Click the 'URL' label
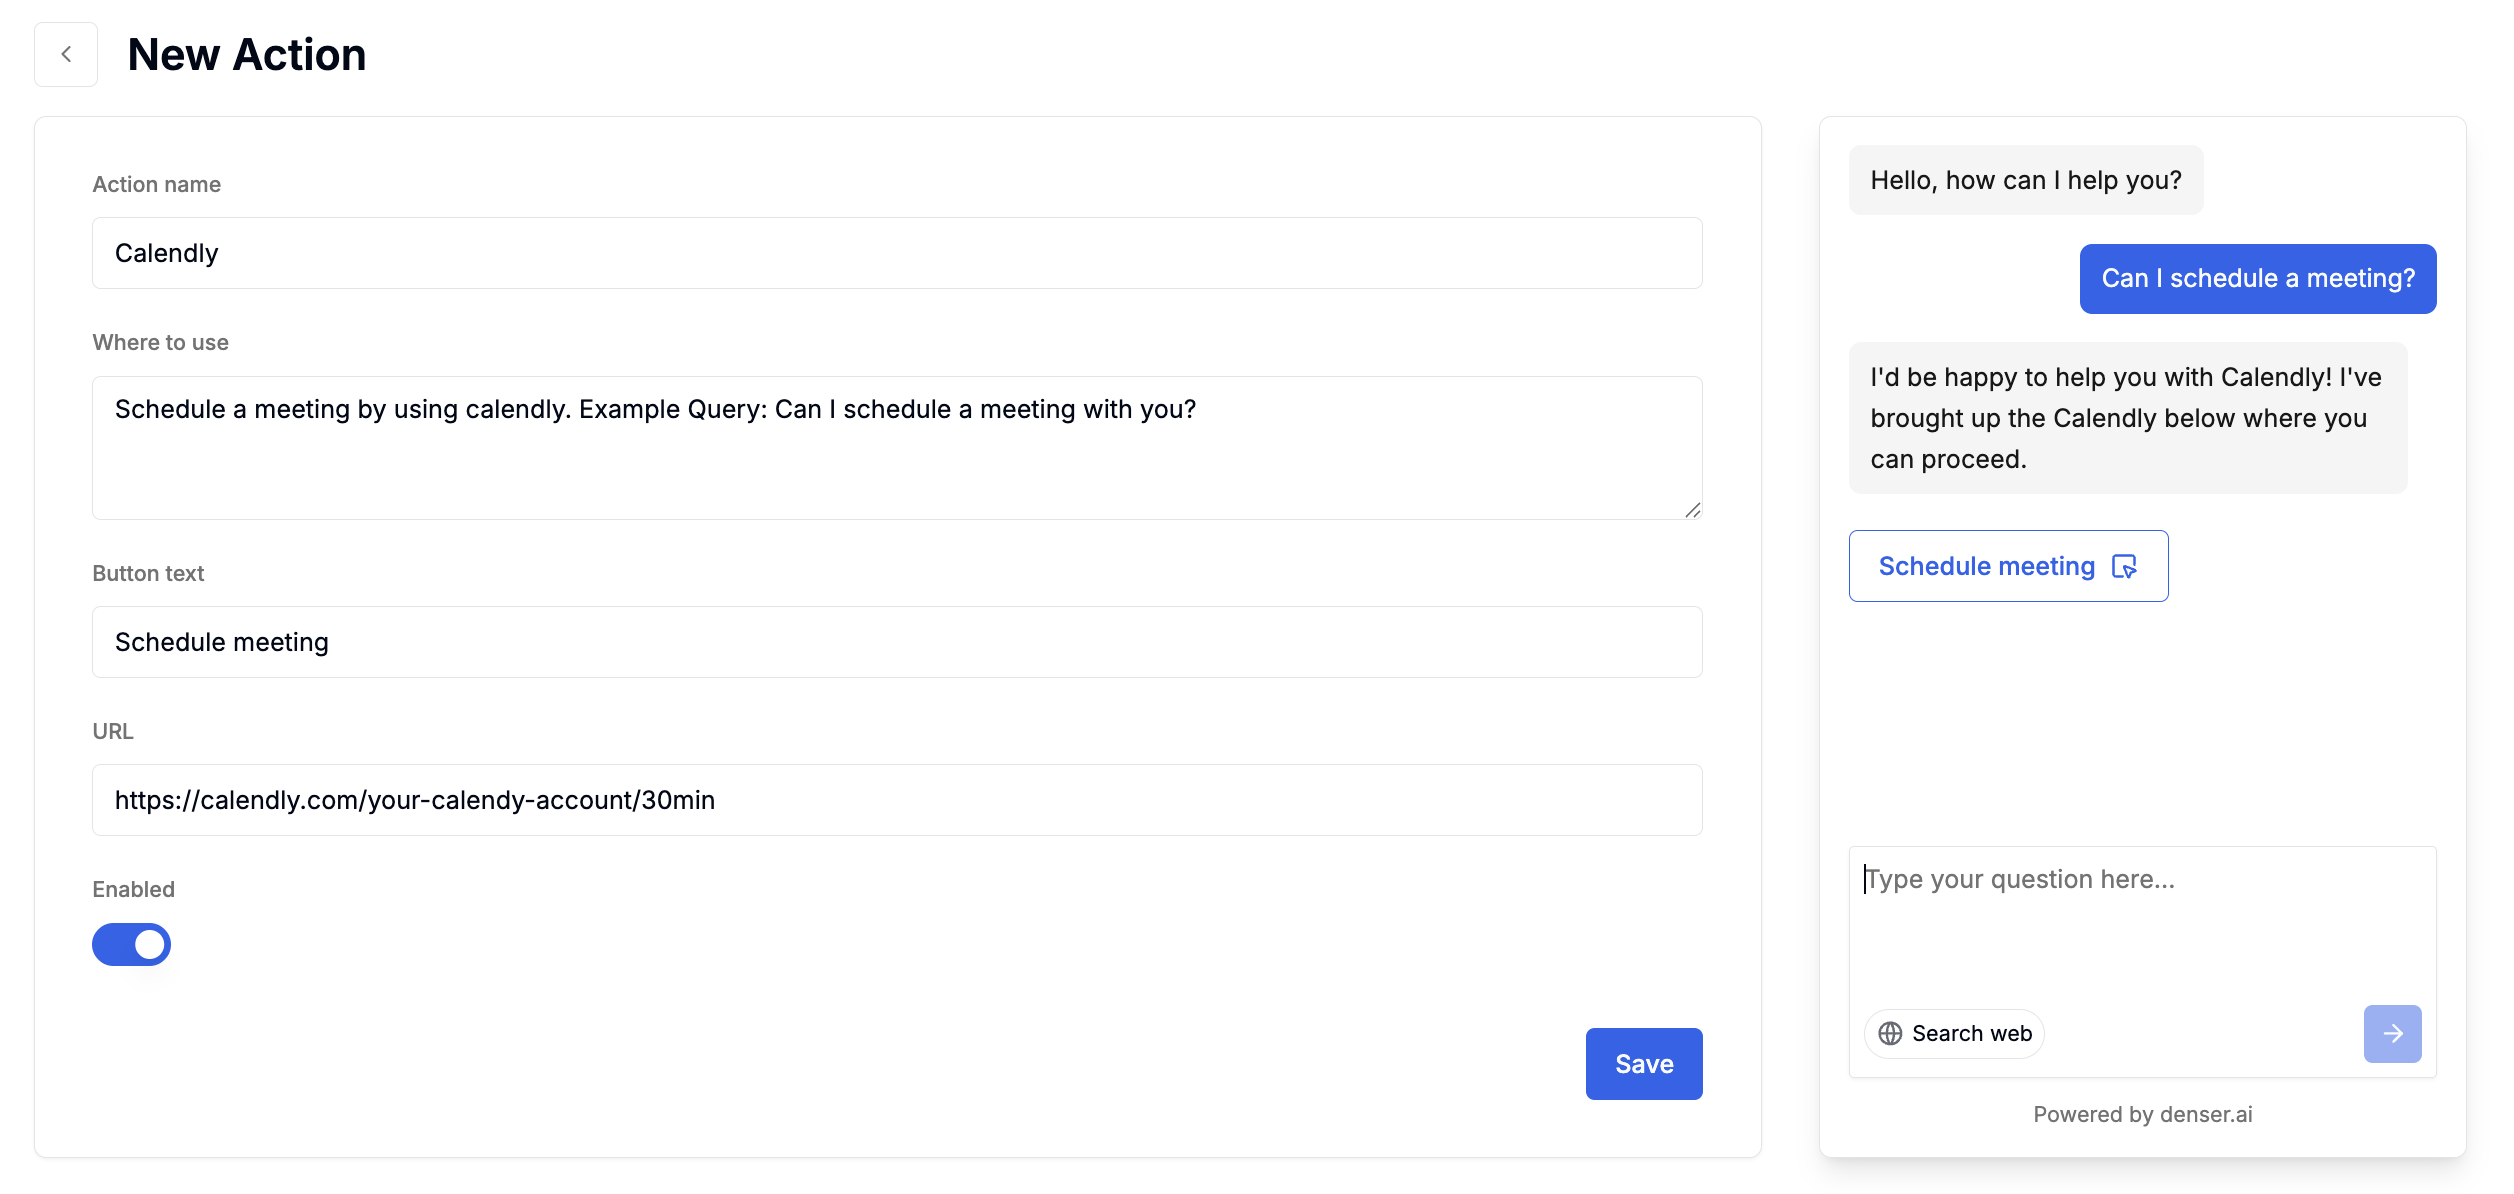Image resolution: width=2514 pixels, height=1194 pixels. (113, 731)
